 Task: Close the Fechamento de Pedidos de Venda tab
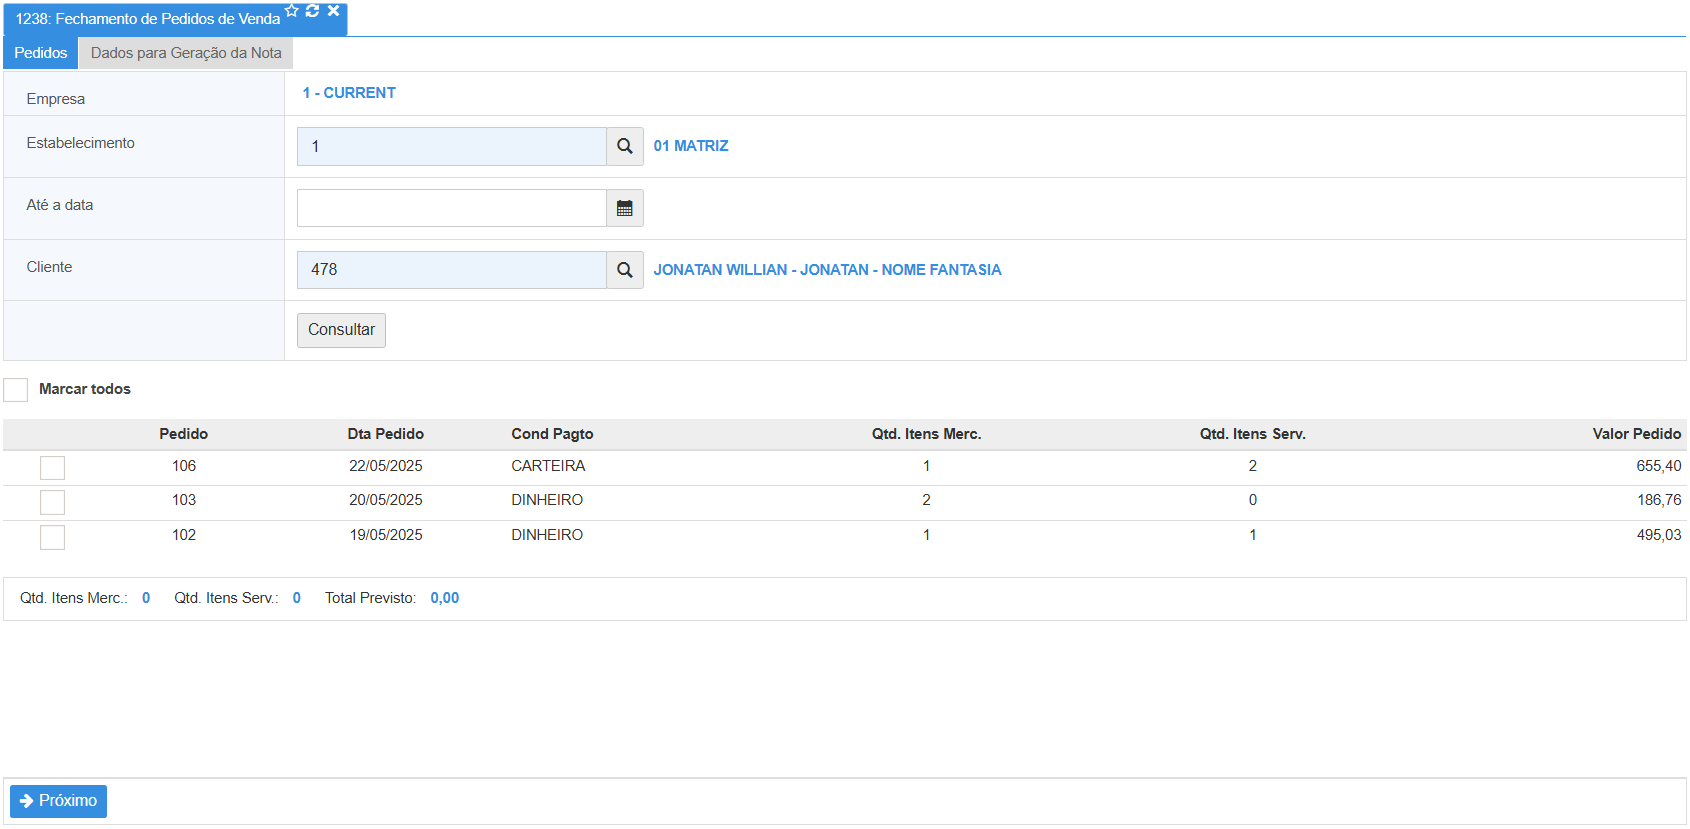(333, 10)
